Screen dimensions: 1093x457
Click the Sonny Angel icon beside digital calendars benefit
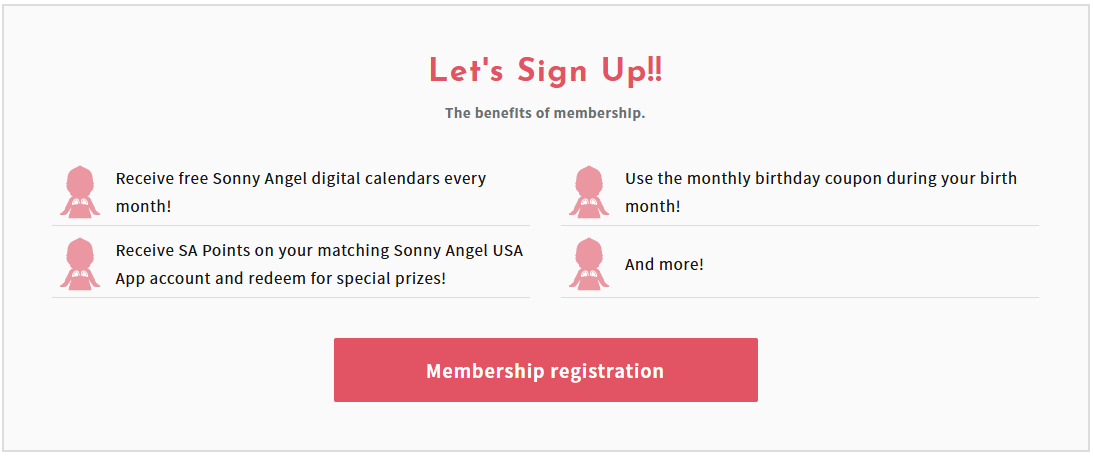pyautogui.click(x=80, y=192)
